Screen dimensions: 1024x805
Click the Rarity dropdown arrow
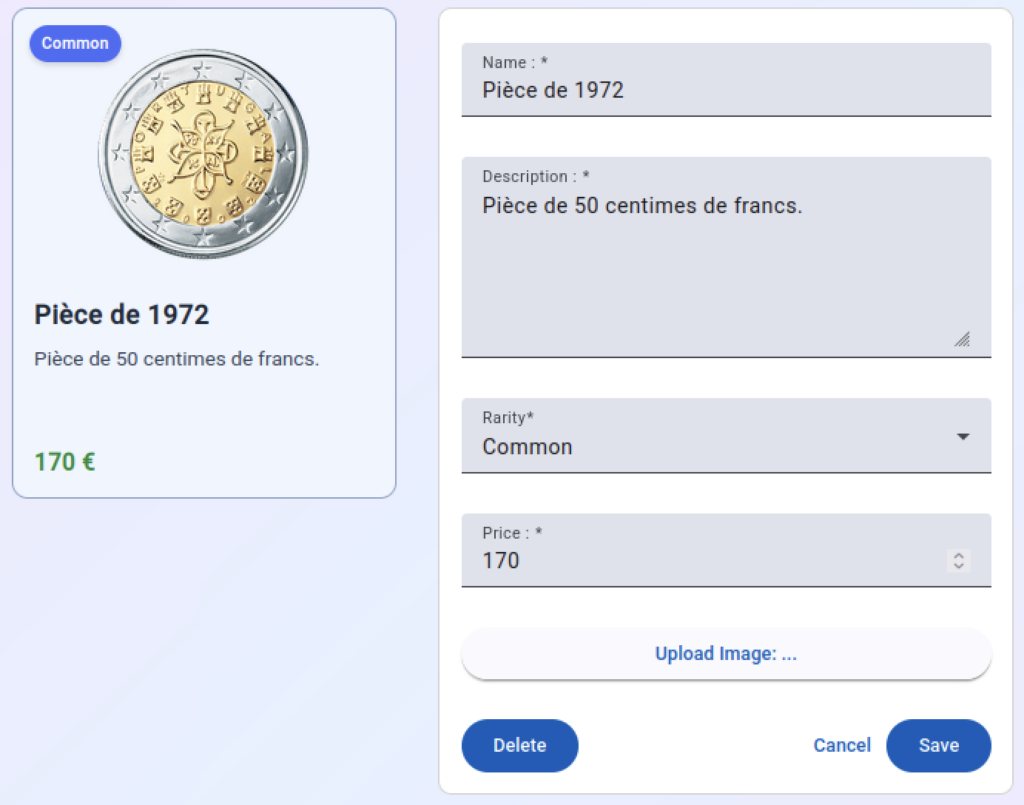[963, 437]
